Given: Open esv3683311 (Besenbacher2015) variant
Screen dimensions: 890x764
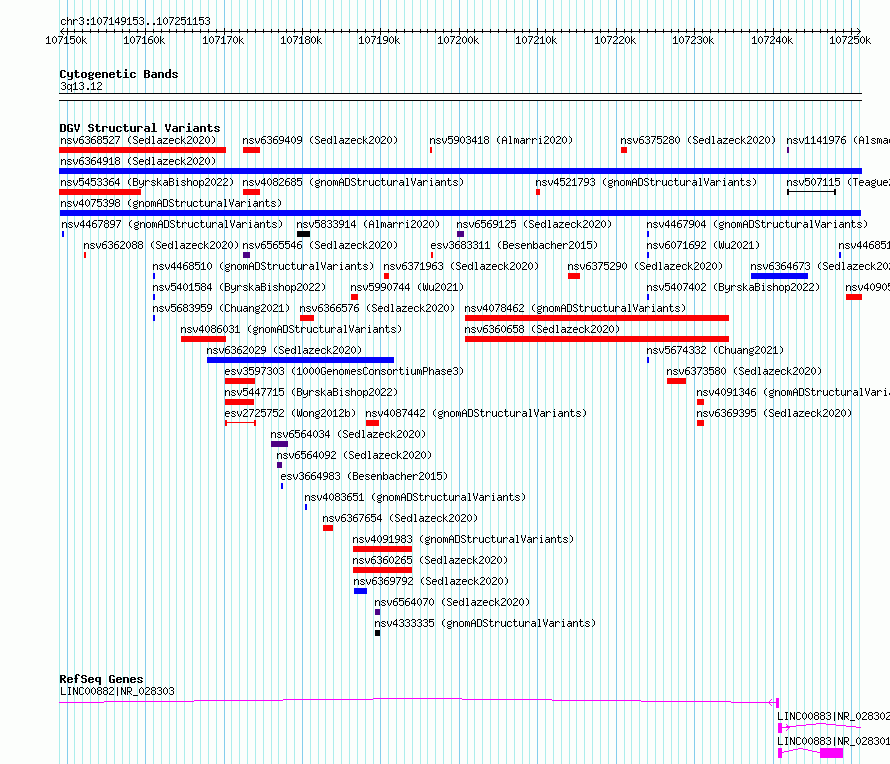Looking at the screenshot, I should tap(514, 245).
